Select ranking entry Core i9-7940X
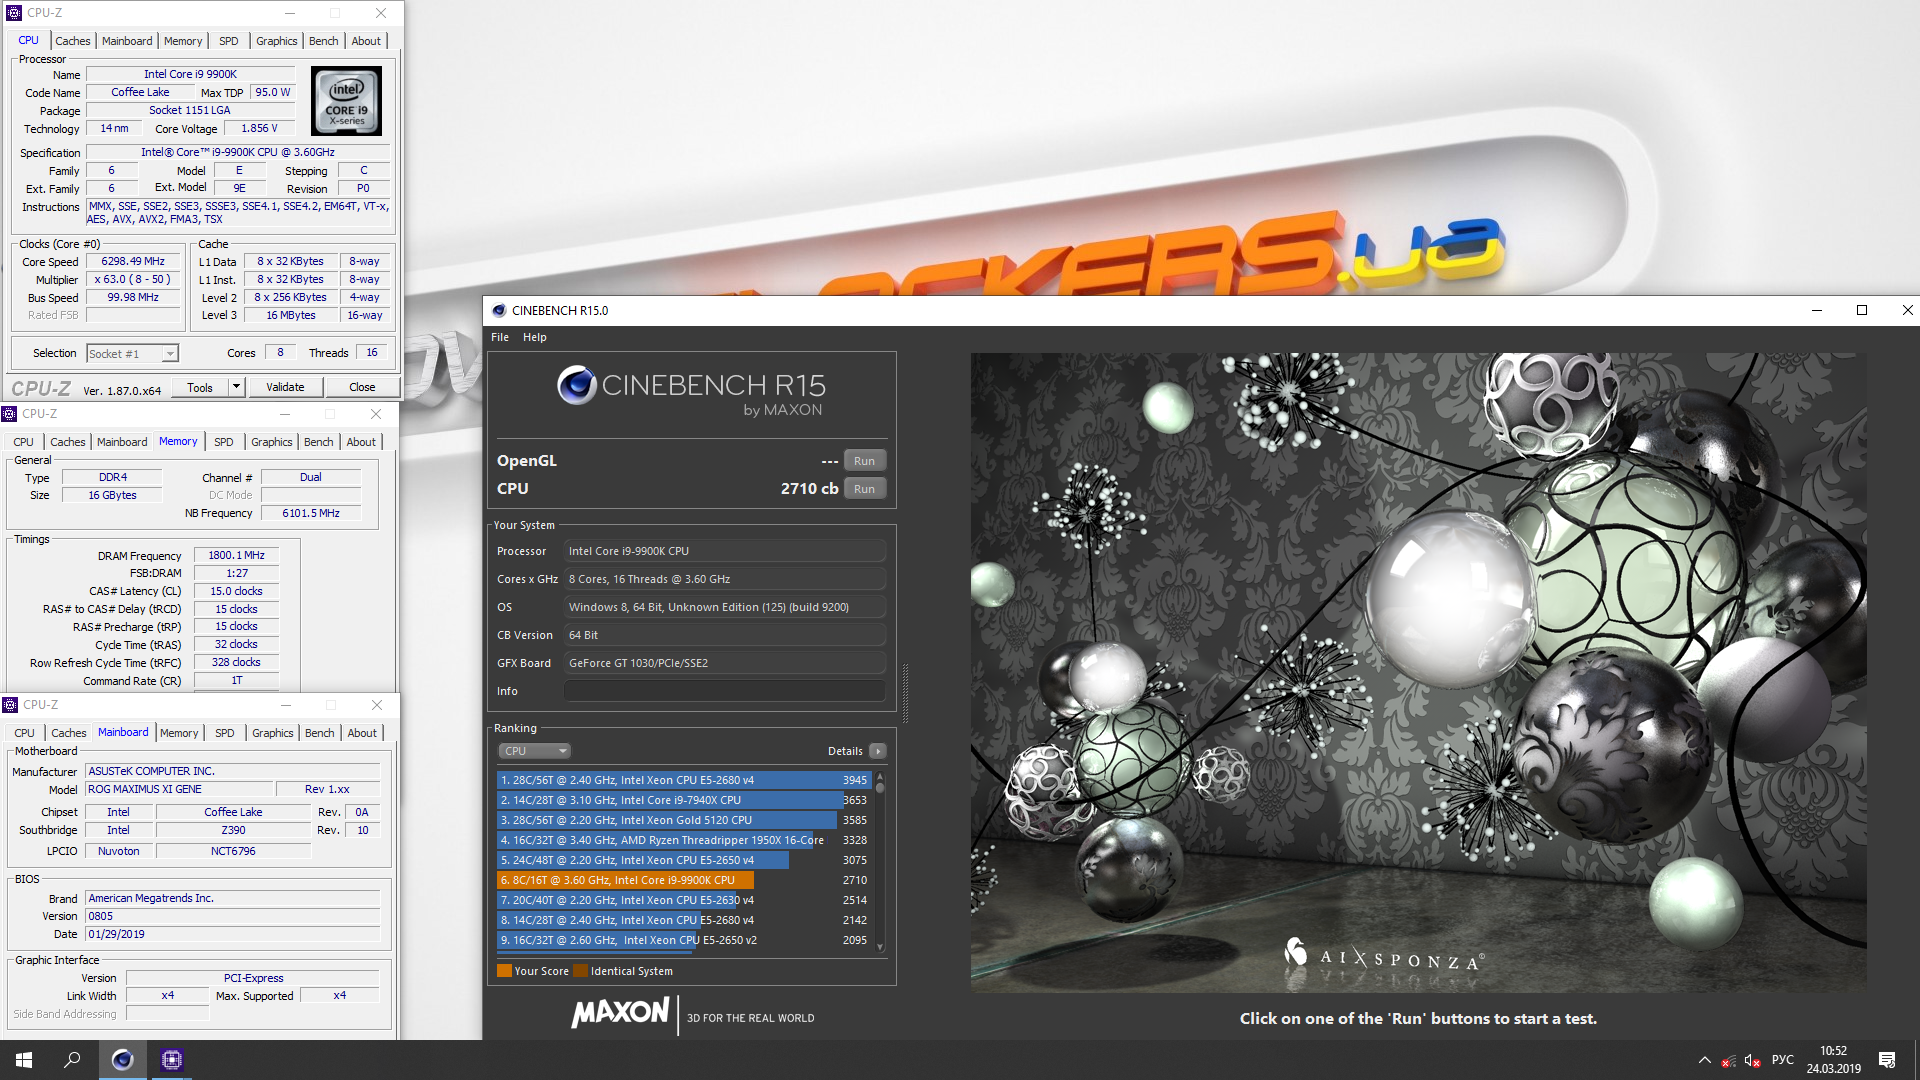Image resolution: width=1920 pixels, height=1080 pixels. tap(685, 800)
